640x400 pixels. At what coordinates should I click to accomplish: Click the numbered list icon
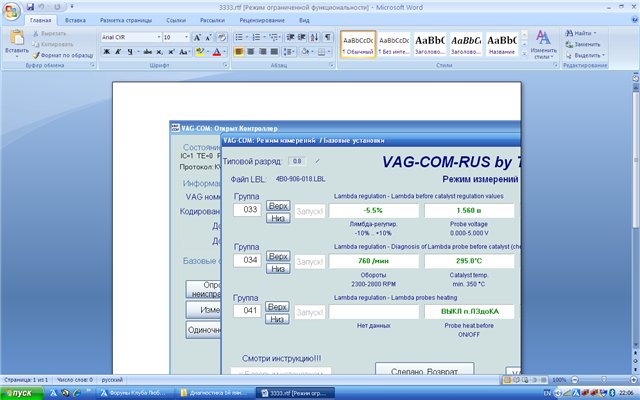point(256,38)
